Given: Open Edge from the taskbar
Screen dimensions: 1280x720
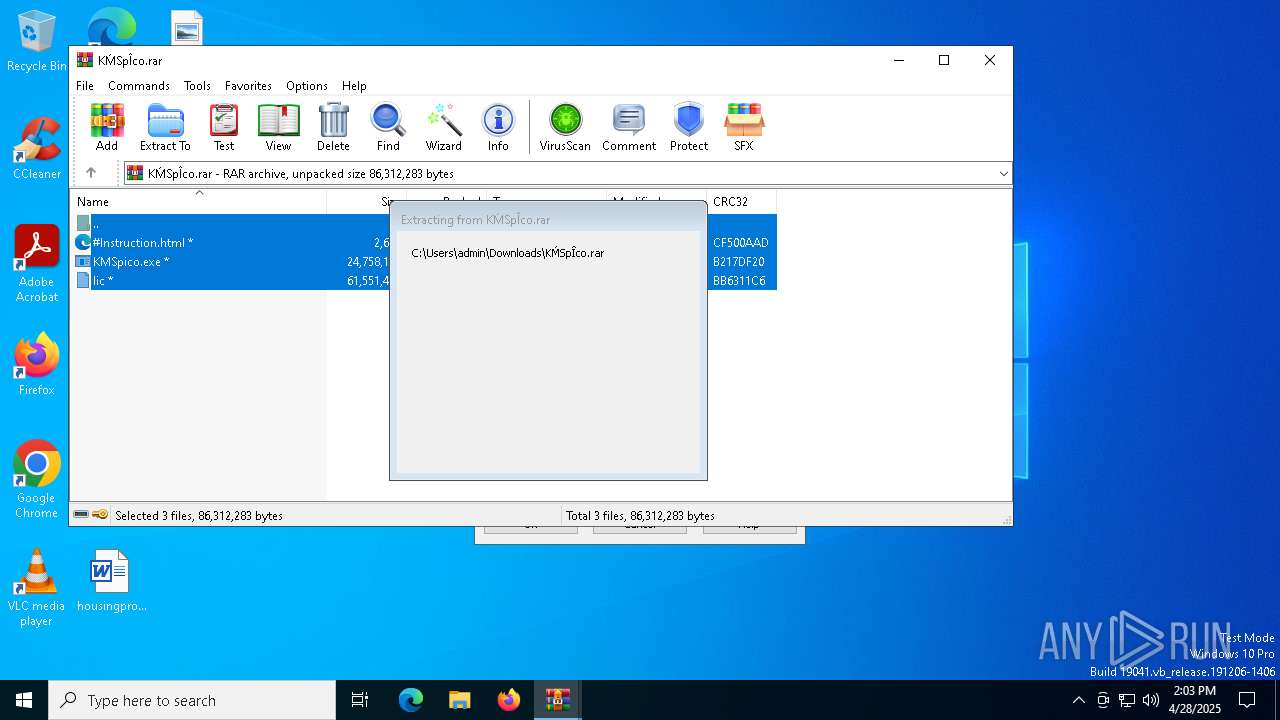Looking at the screenshot, I should (411, 700).
